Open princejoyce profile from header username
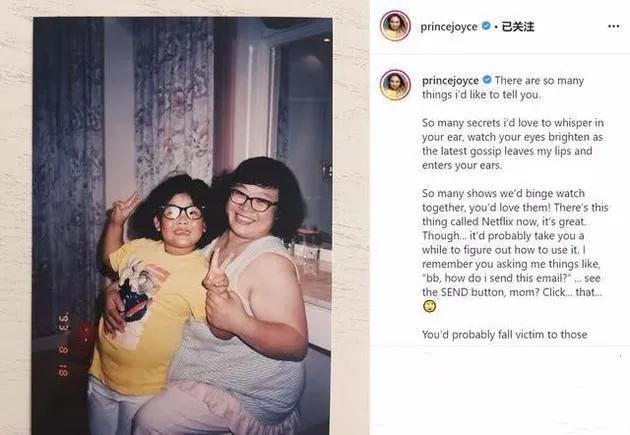This screenshot has width=630, height=435. click(x=449, y=27)
